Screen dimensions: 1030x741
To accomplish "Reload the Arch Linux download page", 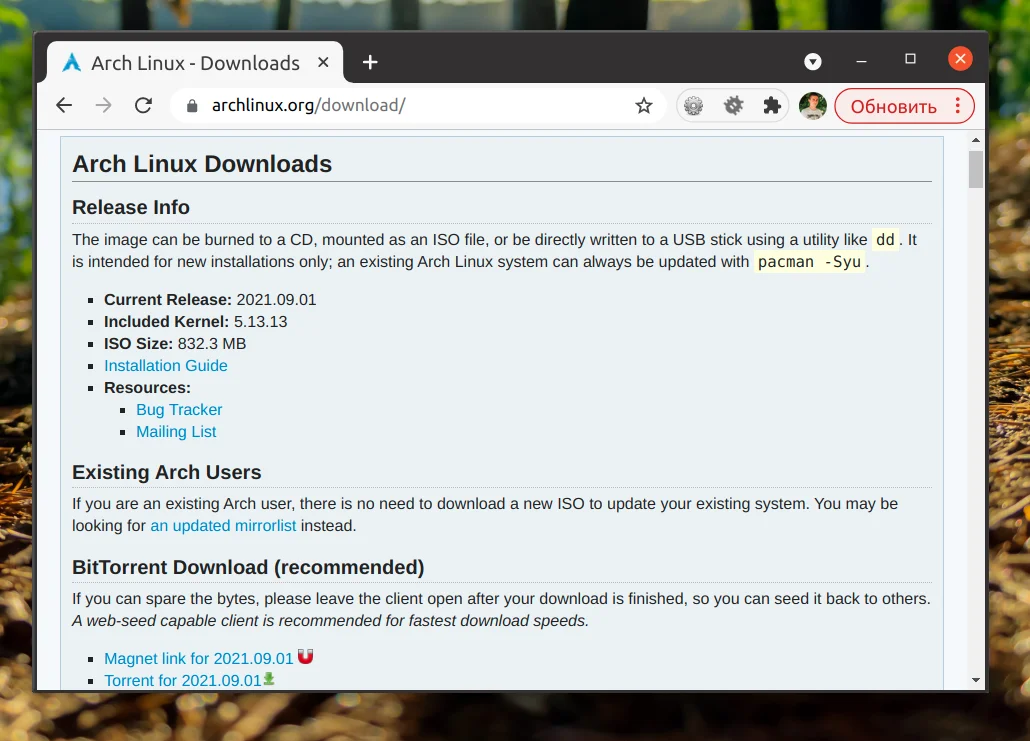I will point(143,105).
